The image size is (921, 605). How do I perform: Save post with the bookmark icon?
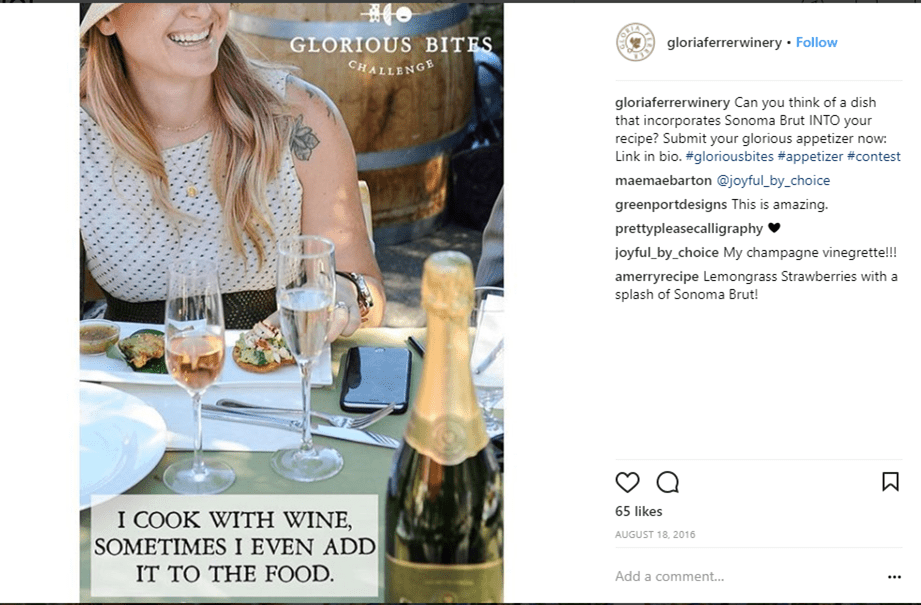pyautogui.click(x=890, y=482)
